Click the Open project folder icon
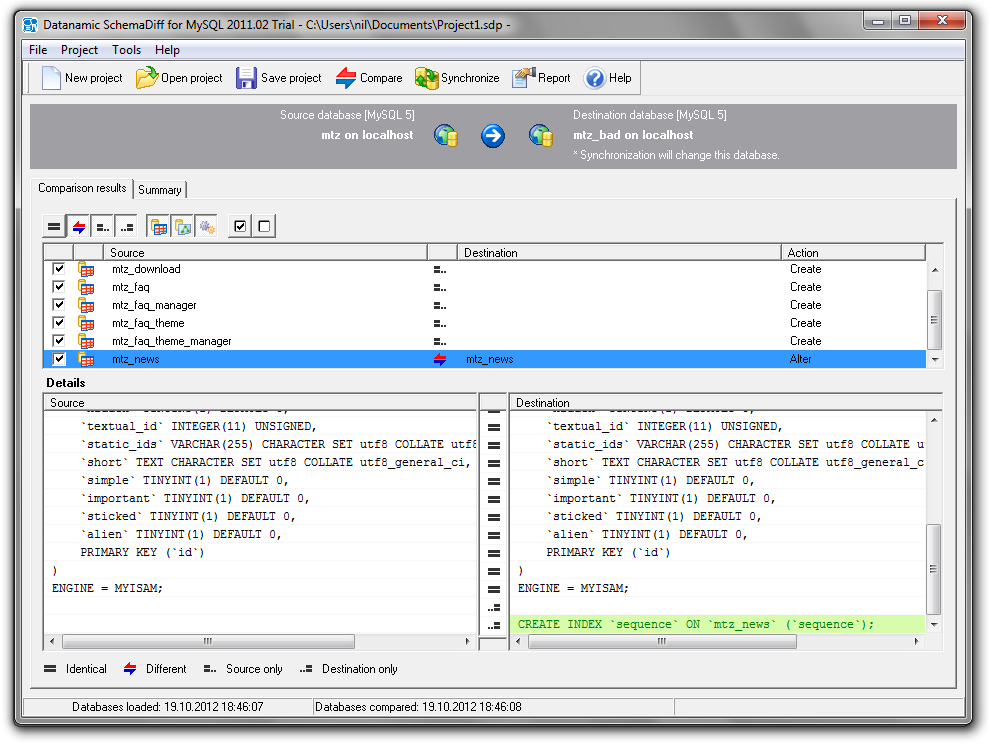This screenshot has height=744, width=989. click(146, 78)
